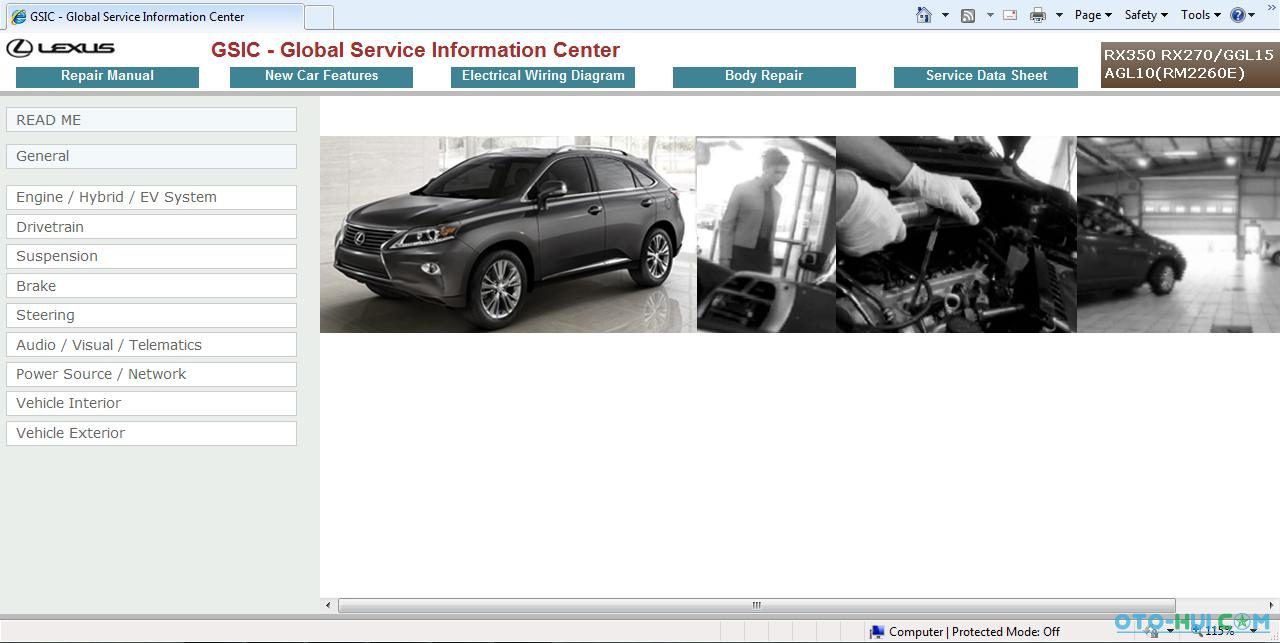Click the GSIC page title heading
The height and width of the screenshot is (643, 1280).
415,50
